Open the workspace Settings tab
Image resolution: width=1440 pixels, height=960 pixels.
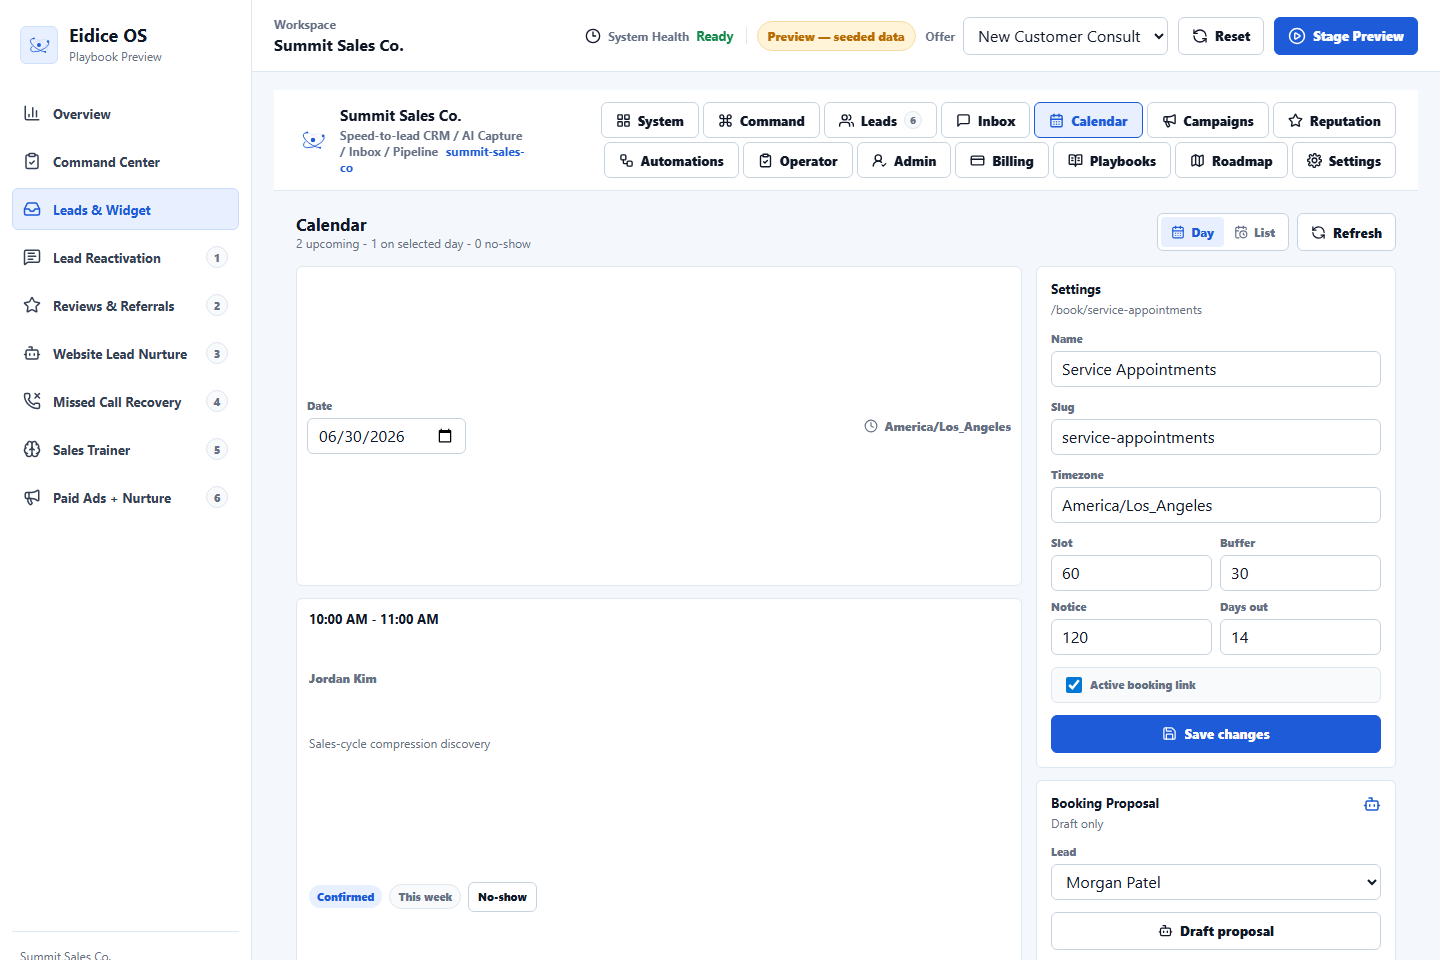[1344, 161]
